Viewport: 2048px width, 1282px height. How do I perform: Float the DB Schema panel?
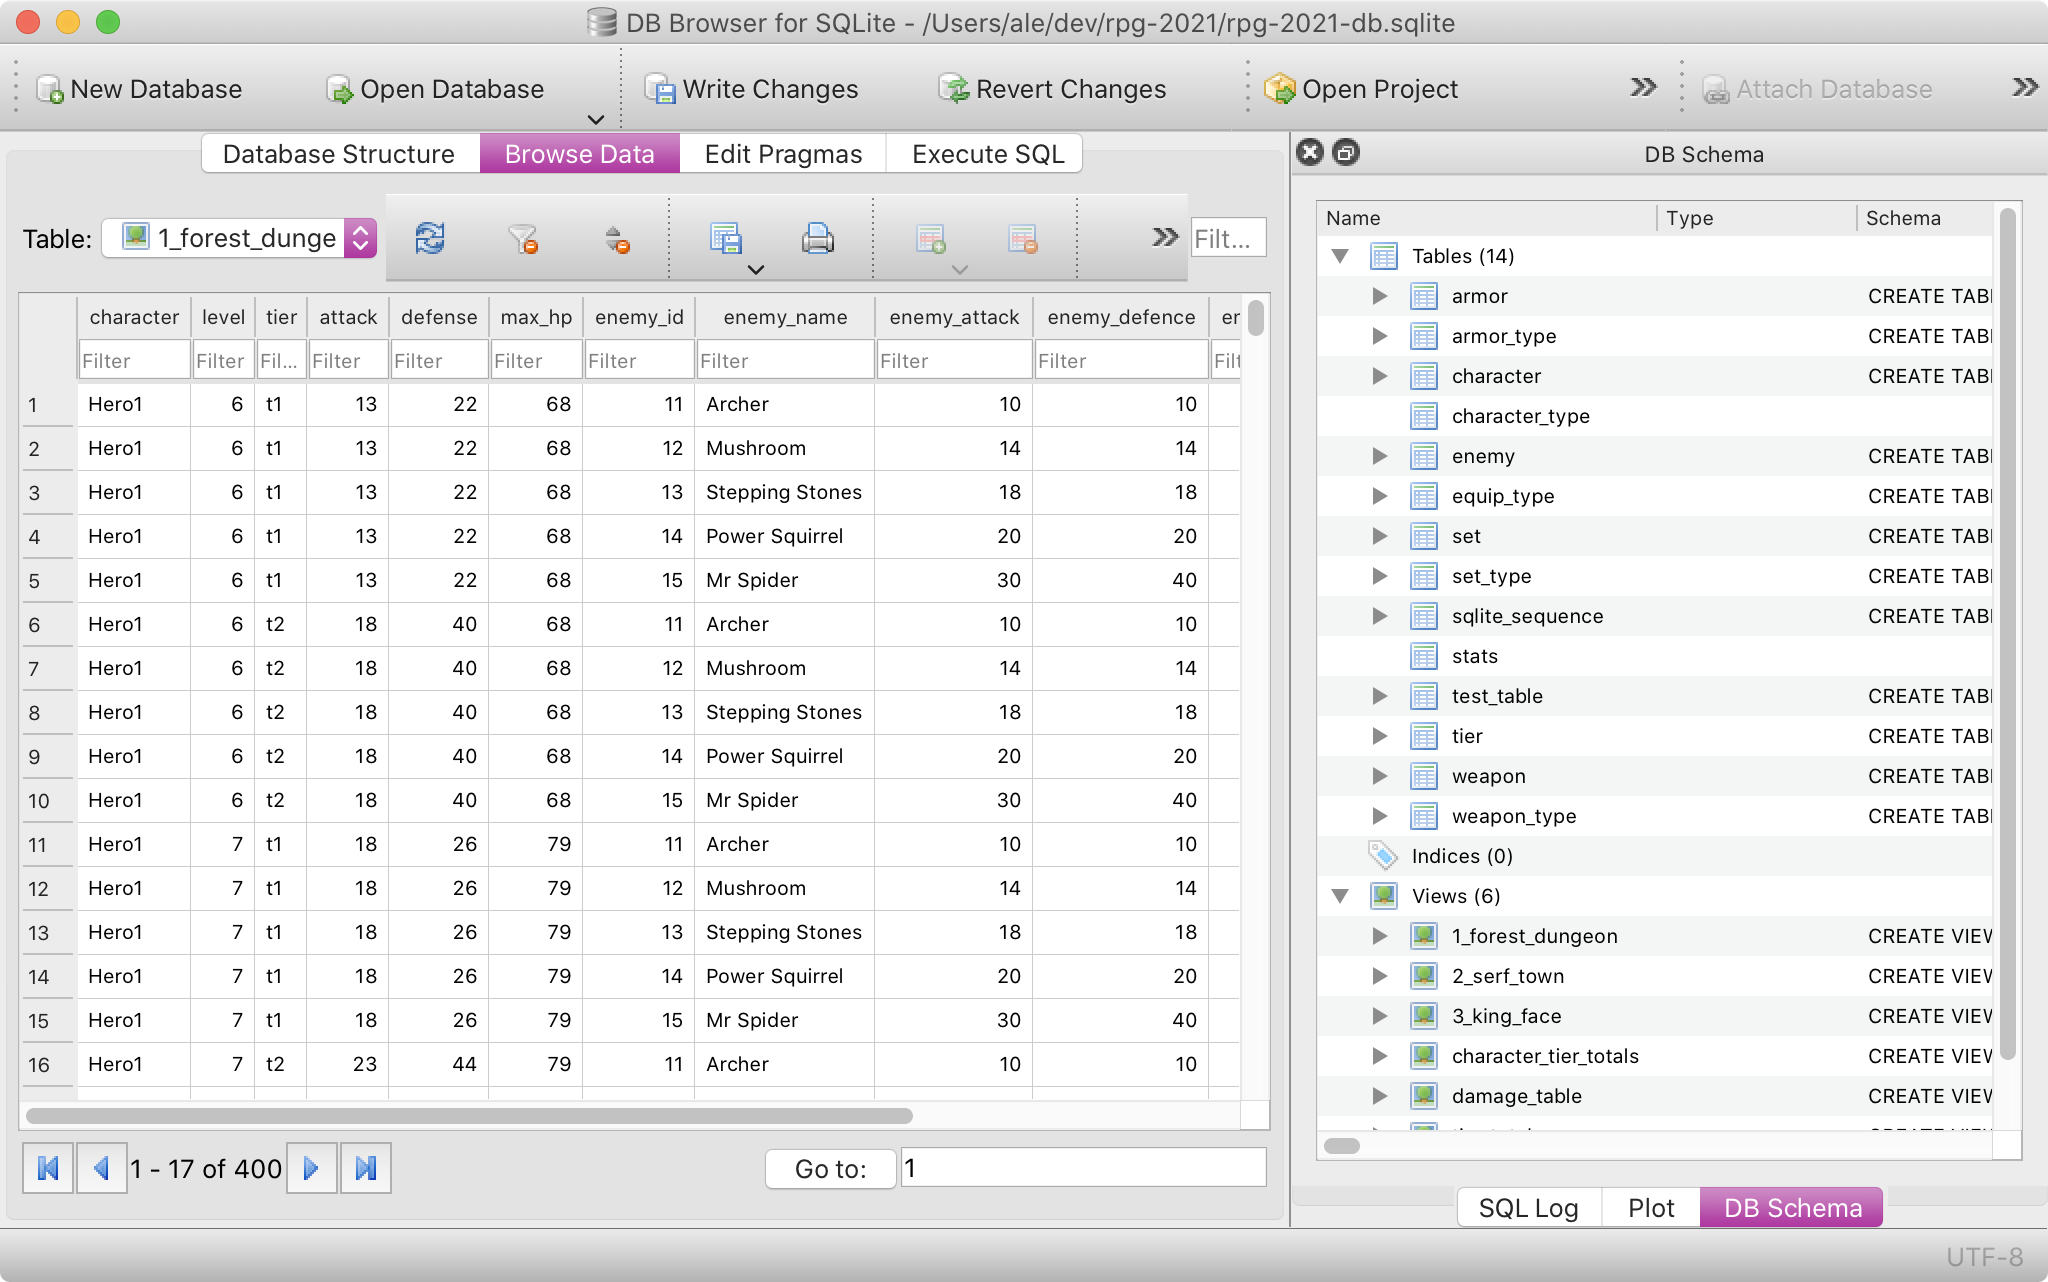[1344, 153]
